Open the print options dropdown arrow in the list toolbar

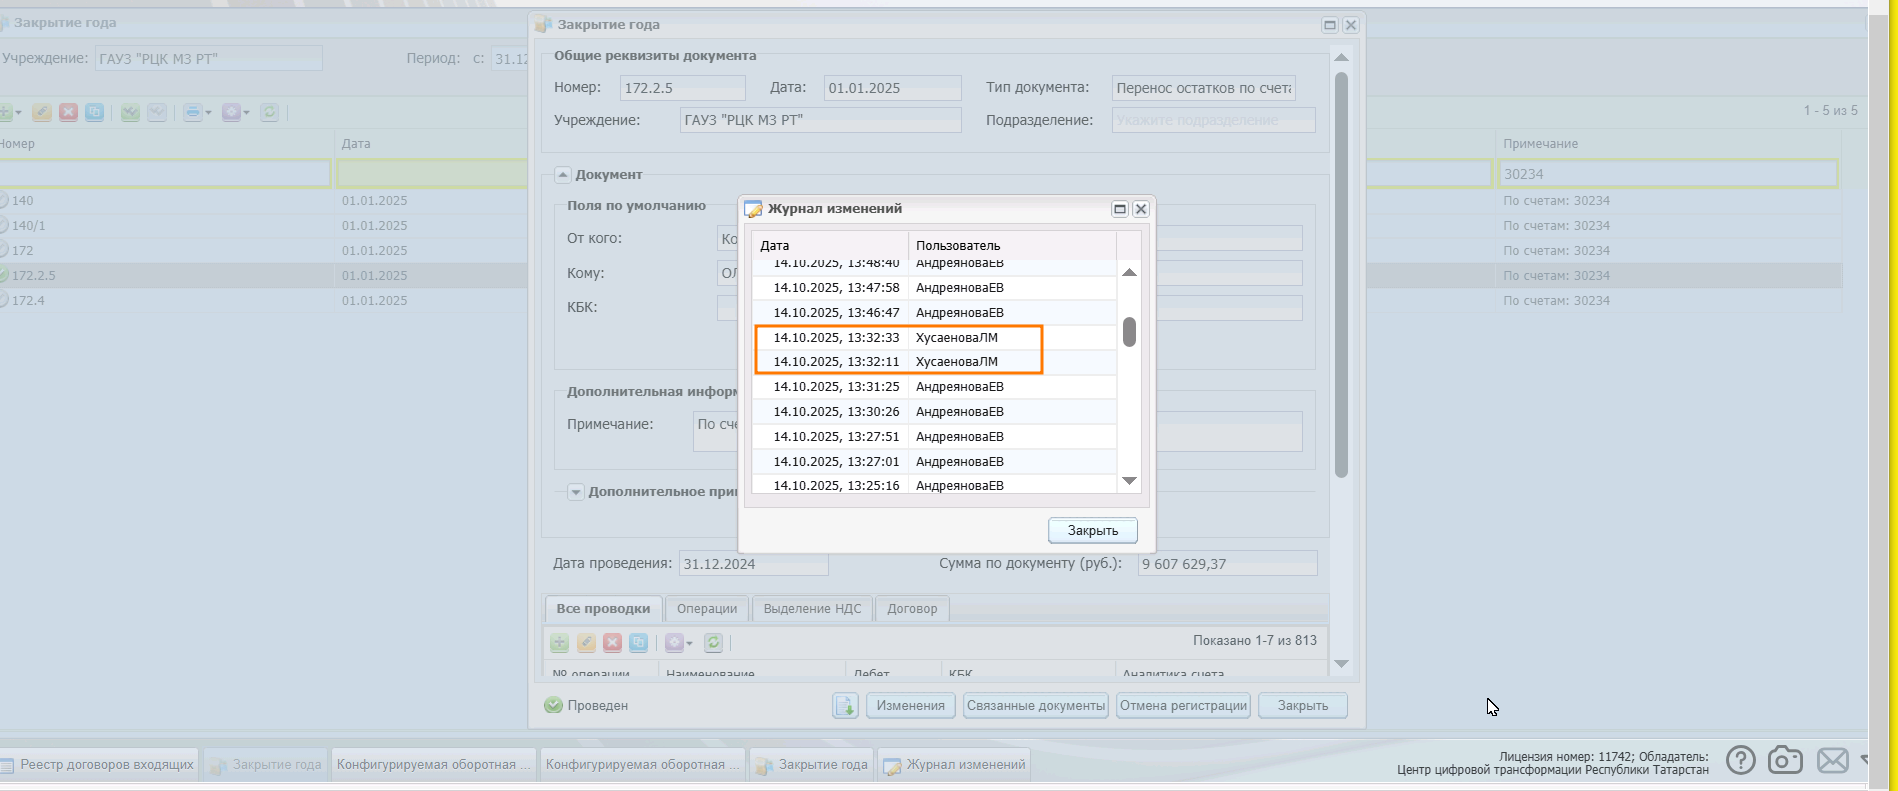(x=208, y=113)
